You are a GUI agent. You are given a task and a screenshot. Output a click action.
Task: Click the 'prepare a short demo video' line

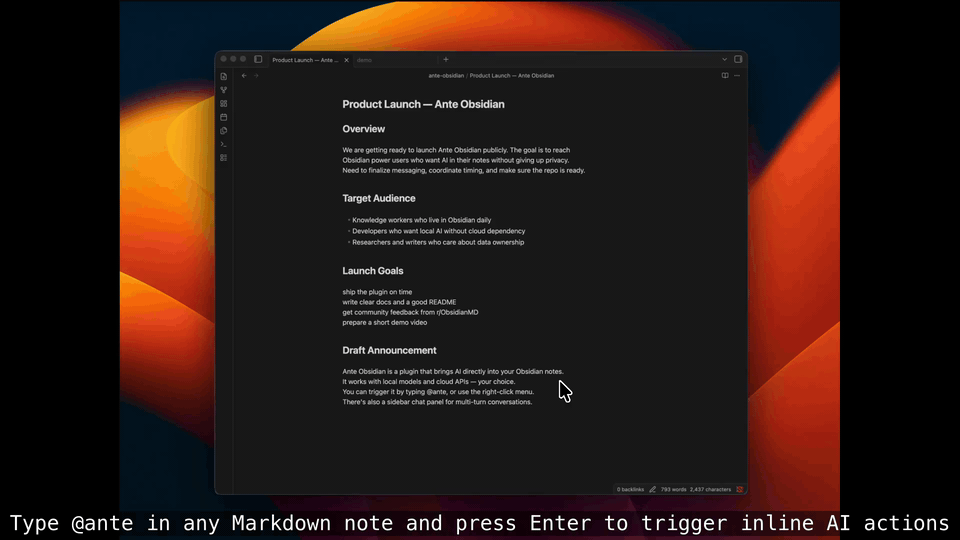point(384,322)
